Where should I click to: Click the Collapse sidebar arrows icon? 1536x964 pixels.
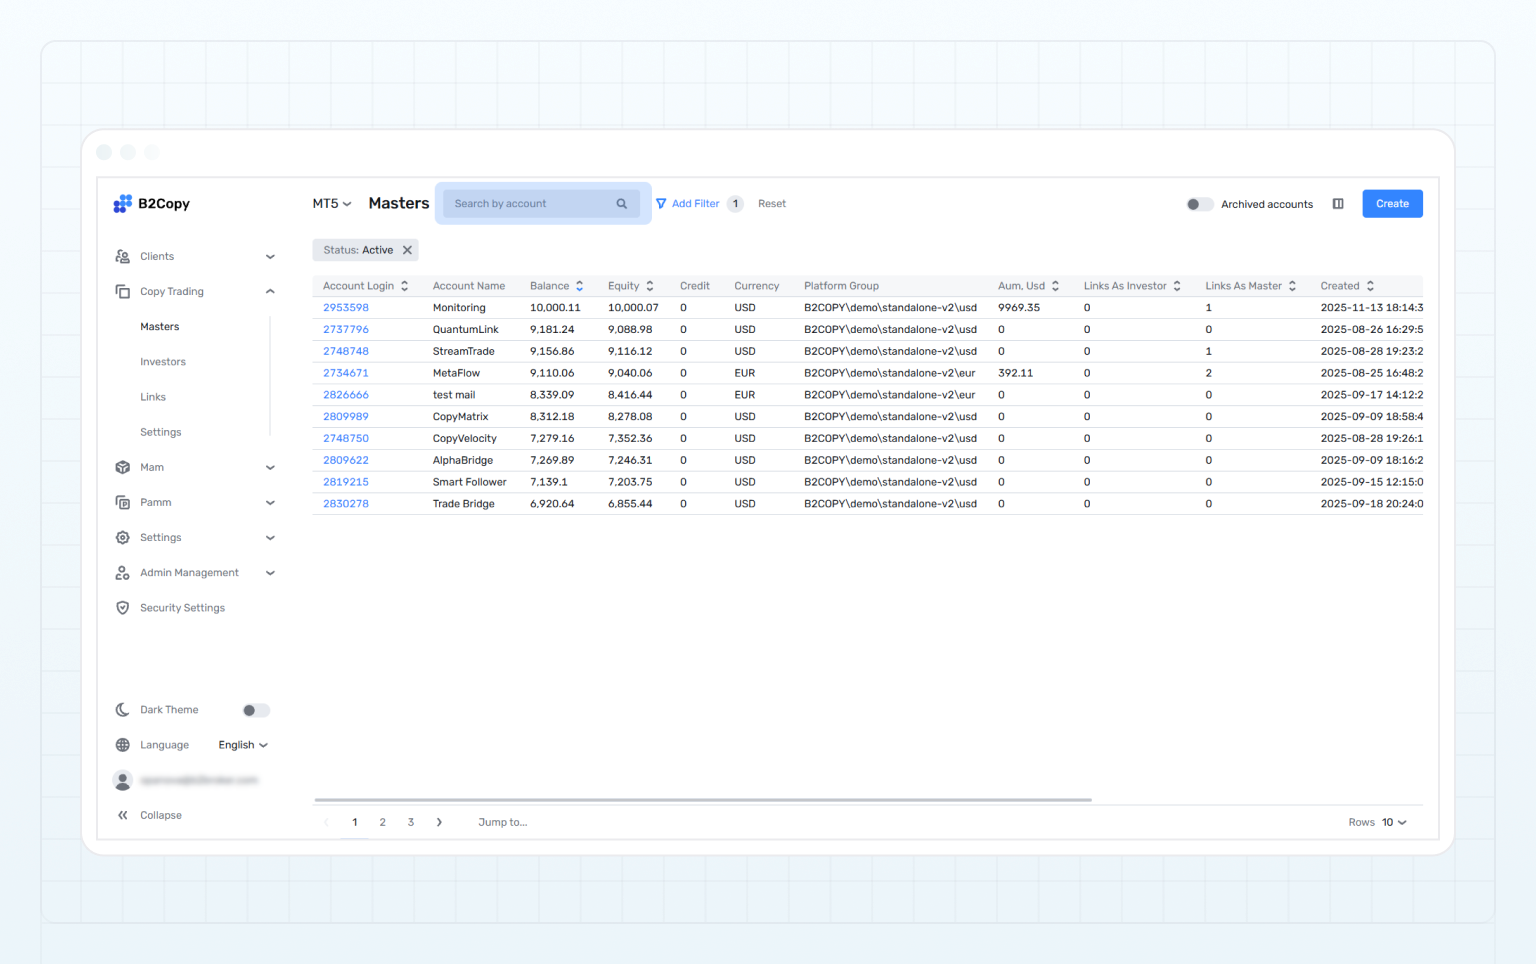123,815
